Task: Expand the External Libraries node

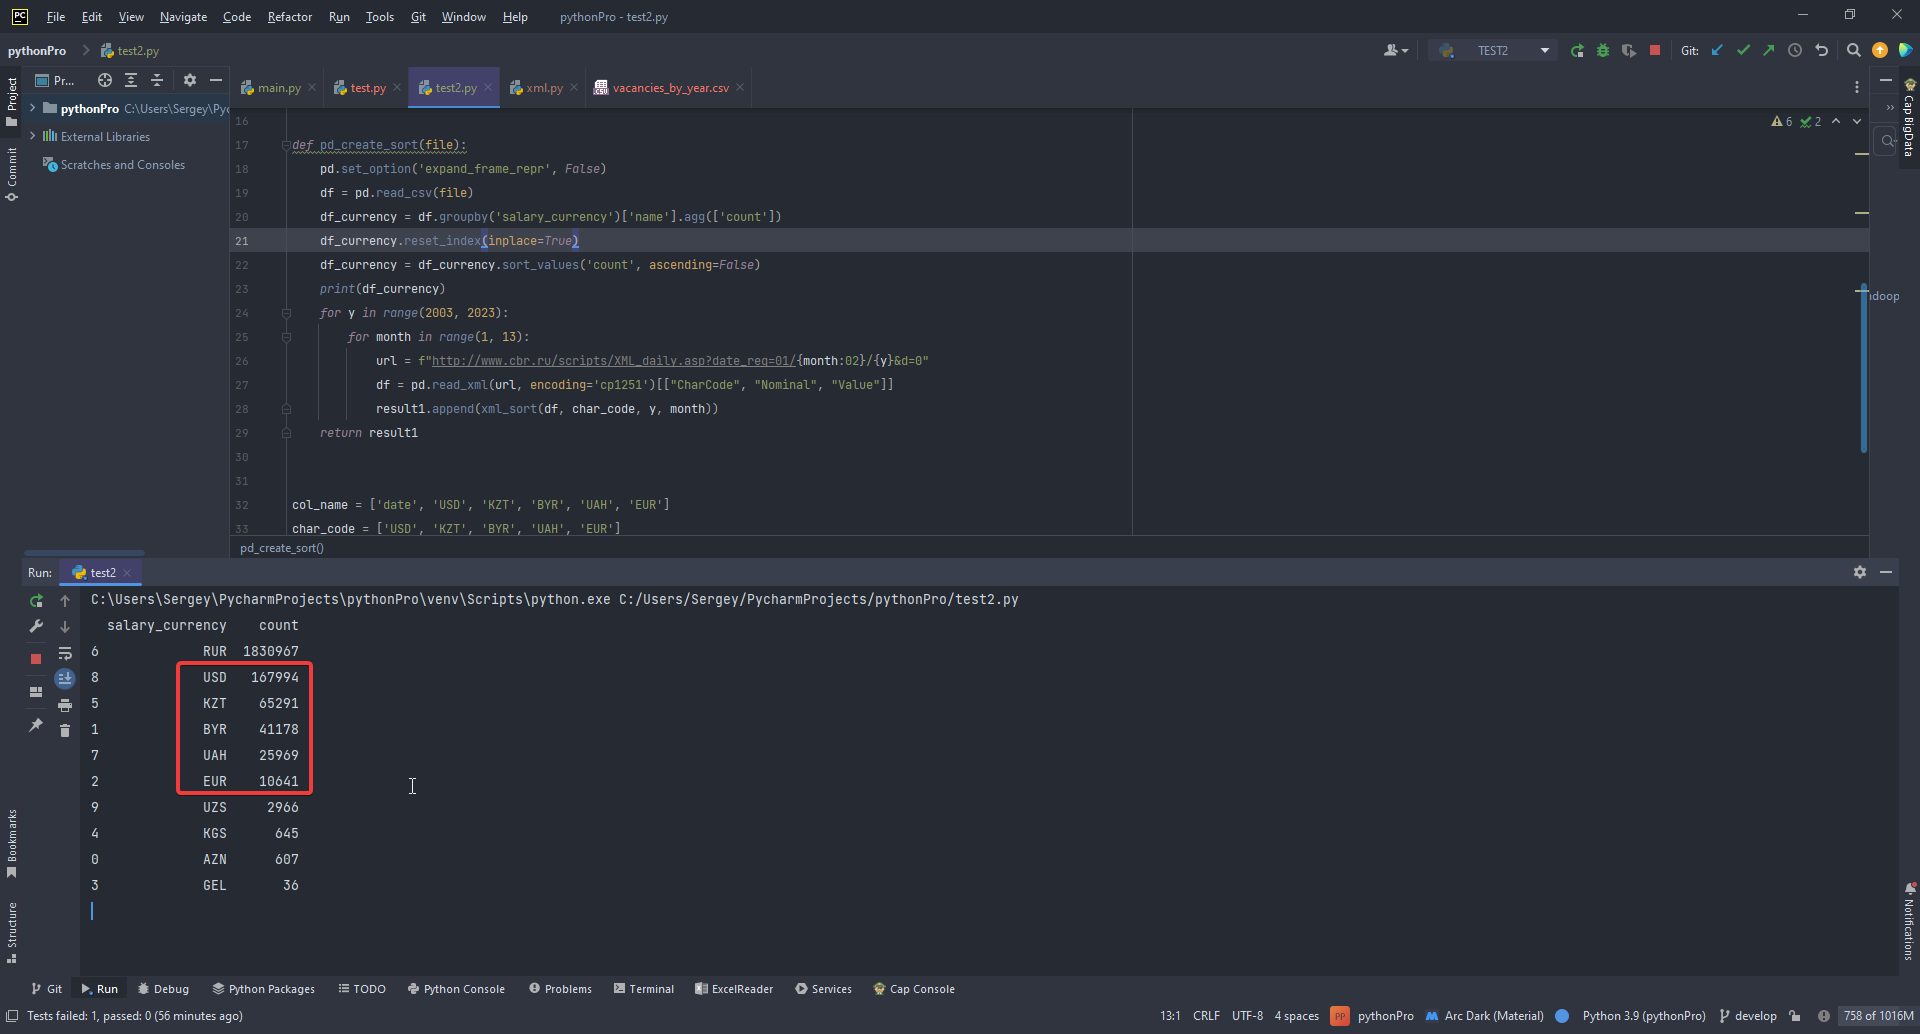Action: point(32,136)
